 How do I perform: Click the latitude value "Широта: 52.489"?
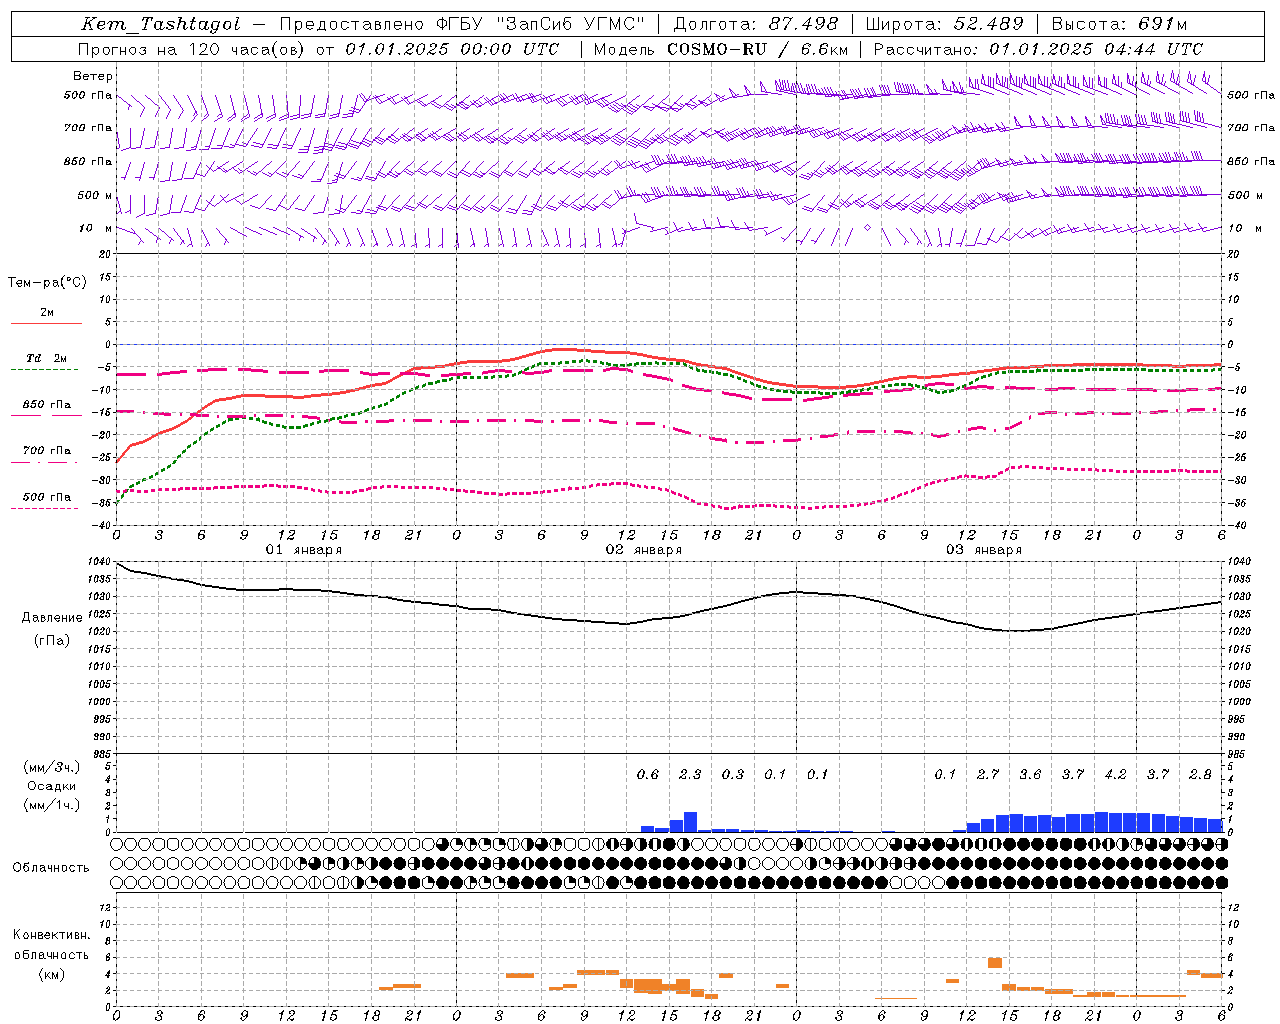[x=945, y=24]
